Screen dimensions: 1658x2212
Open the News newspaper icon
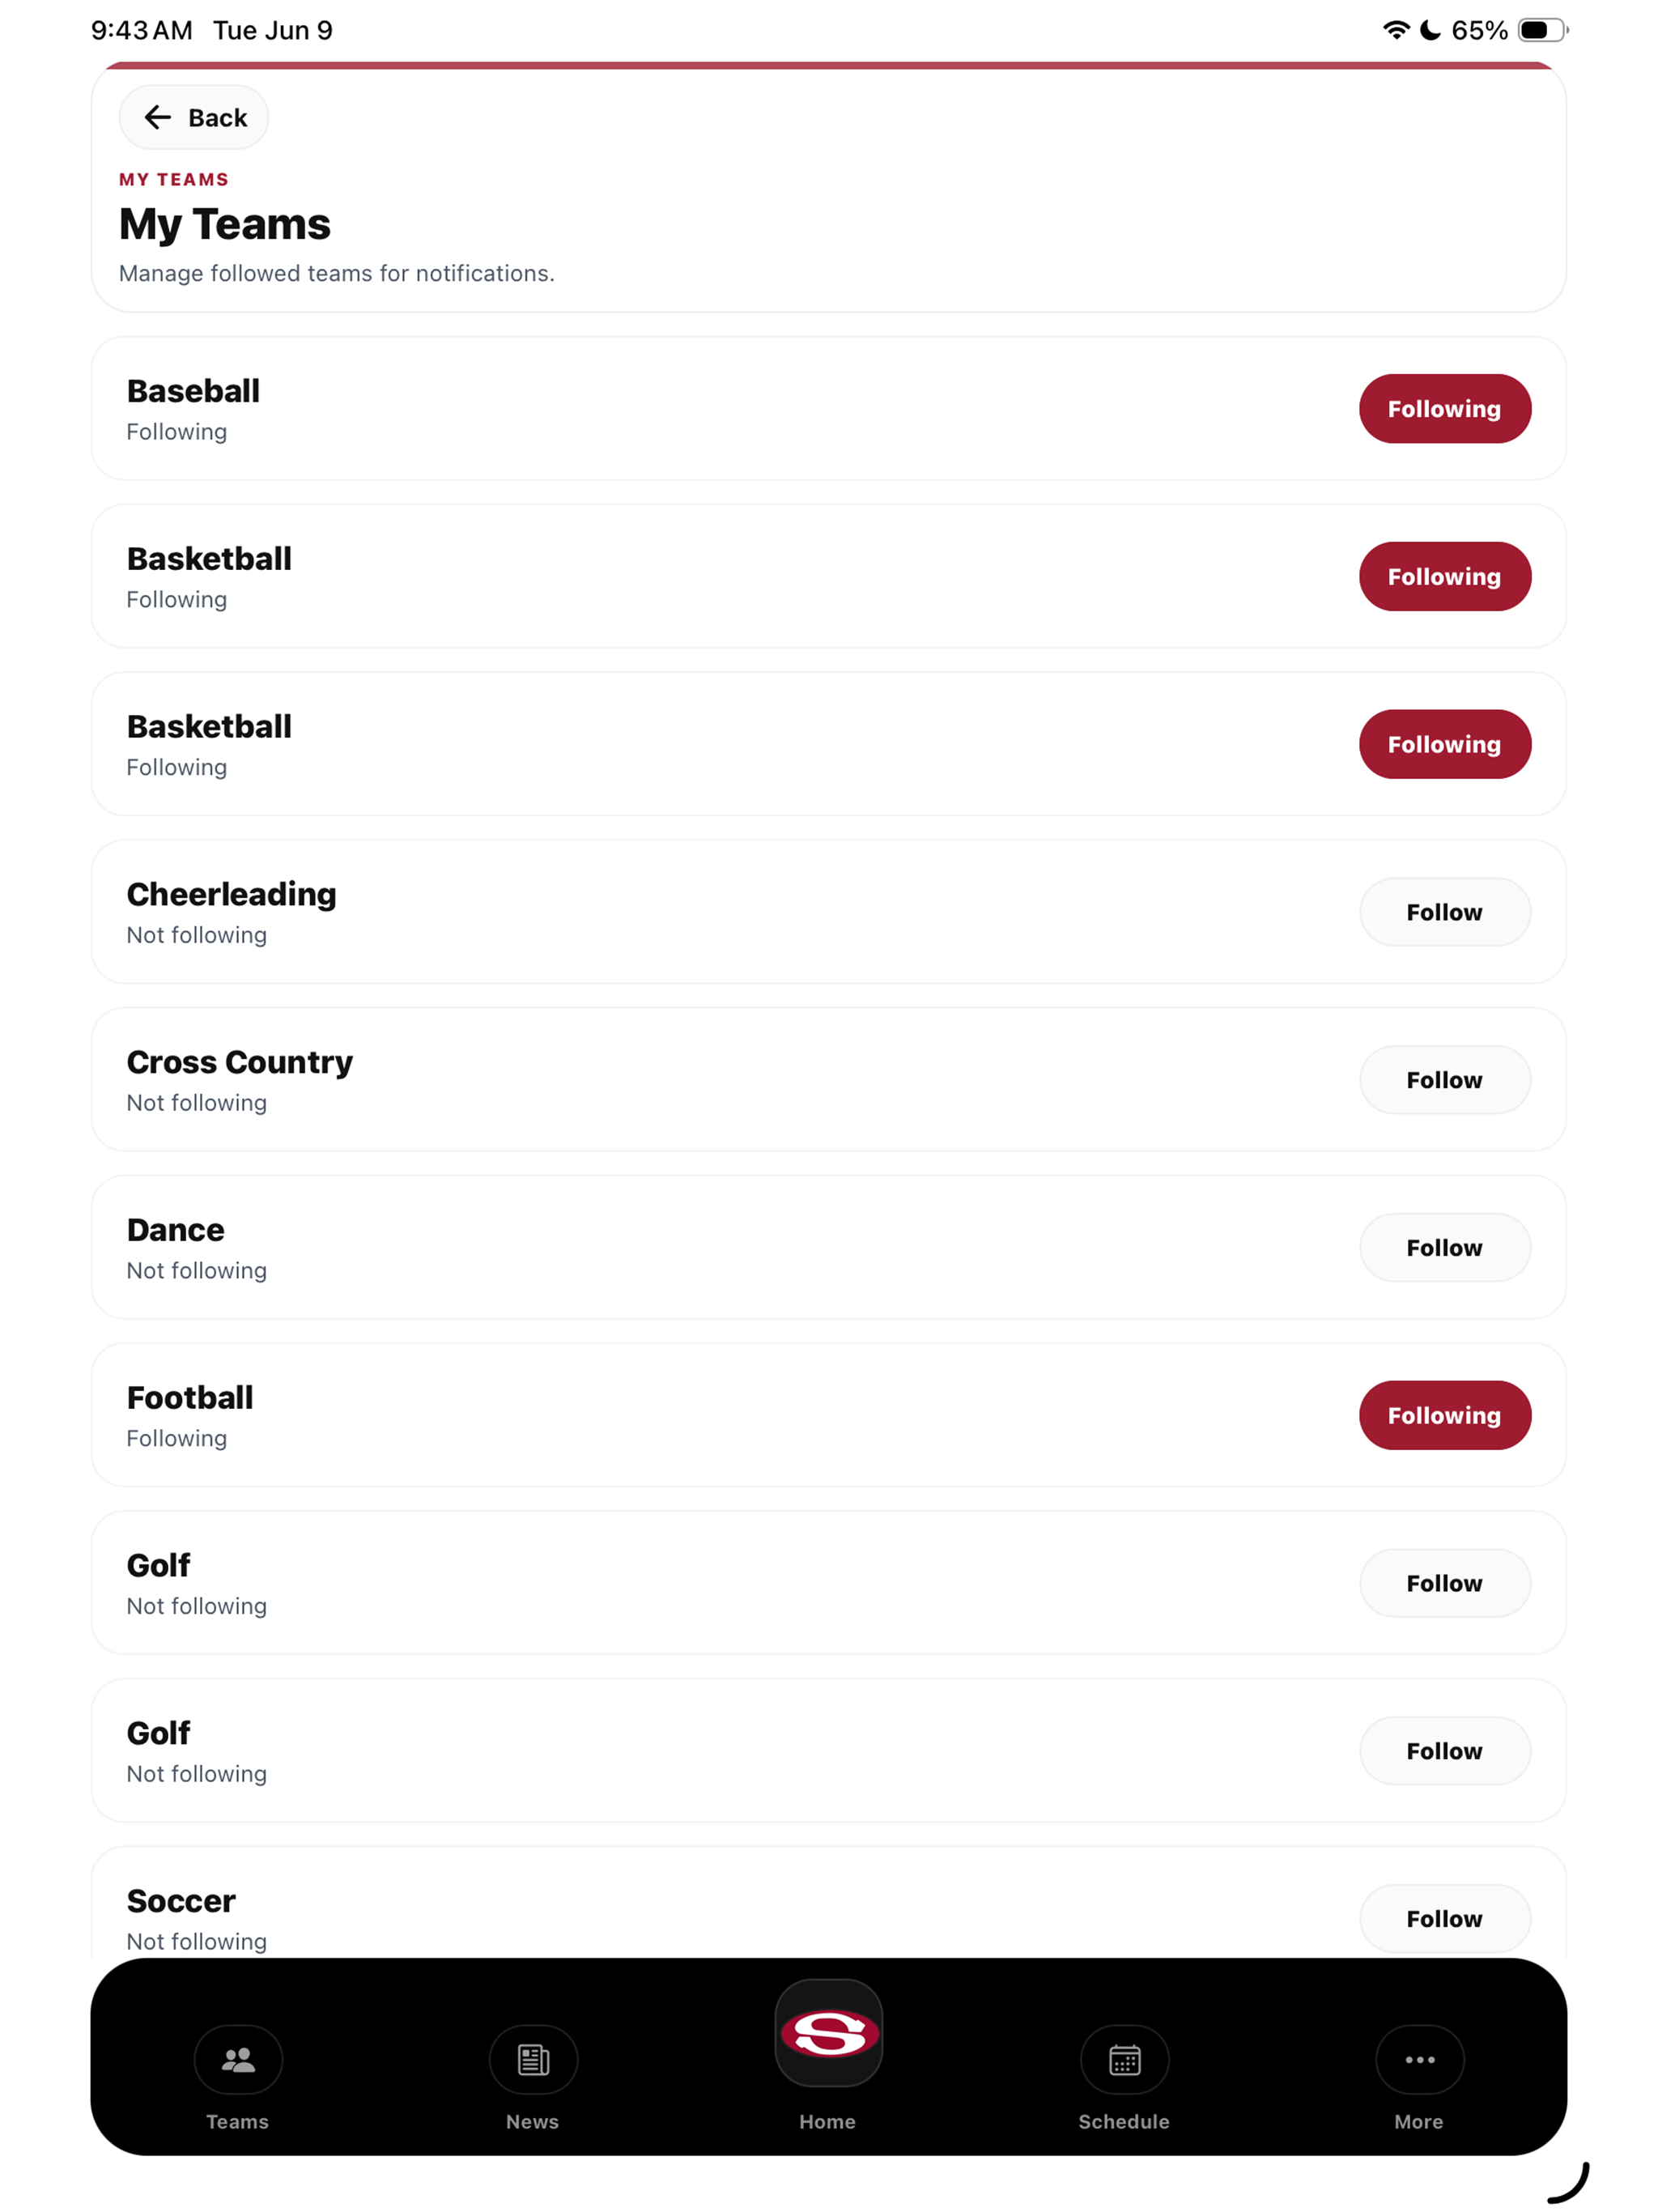point(533,2059)
